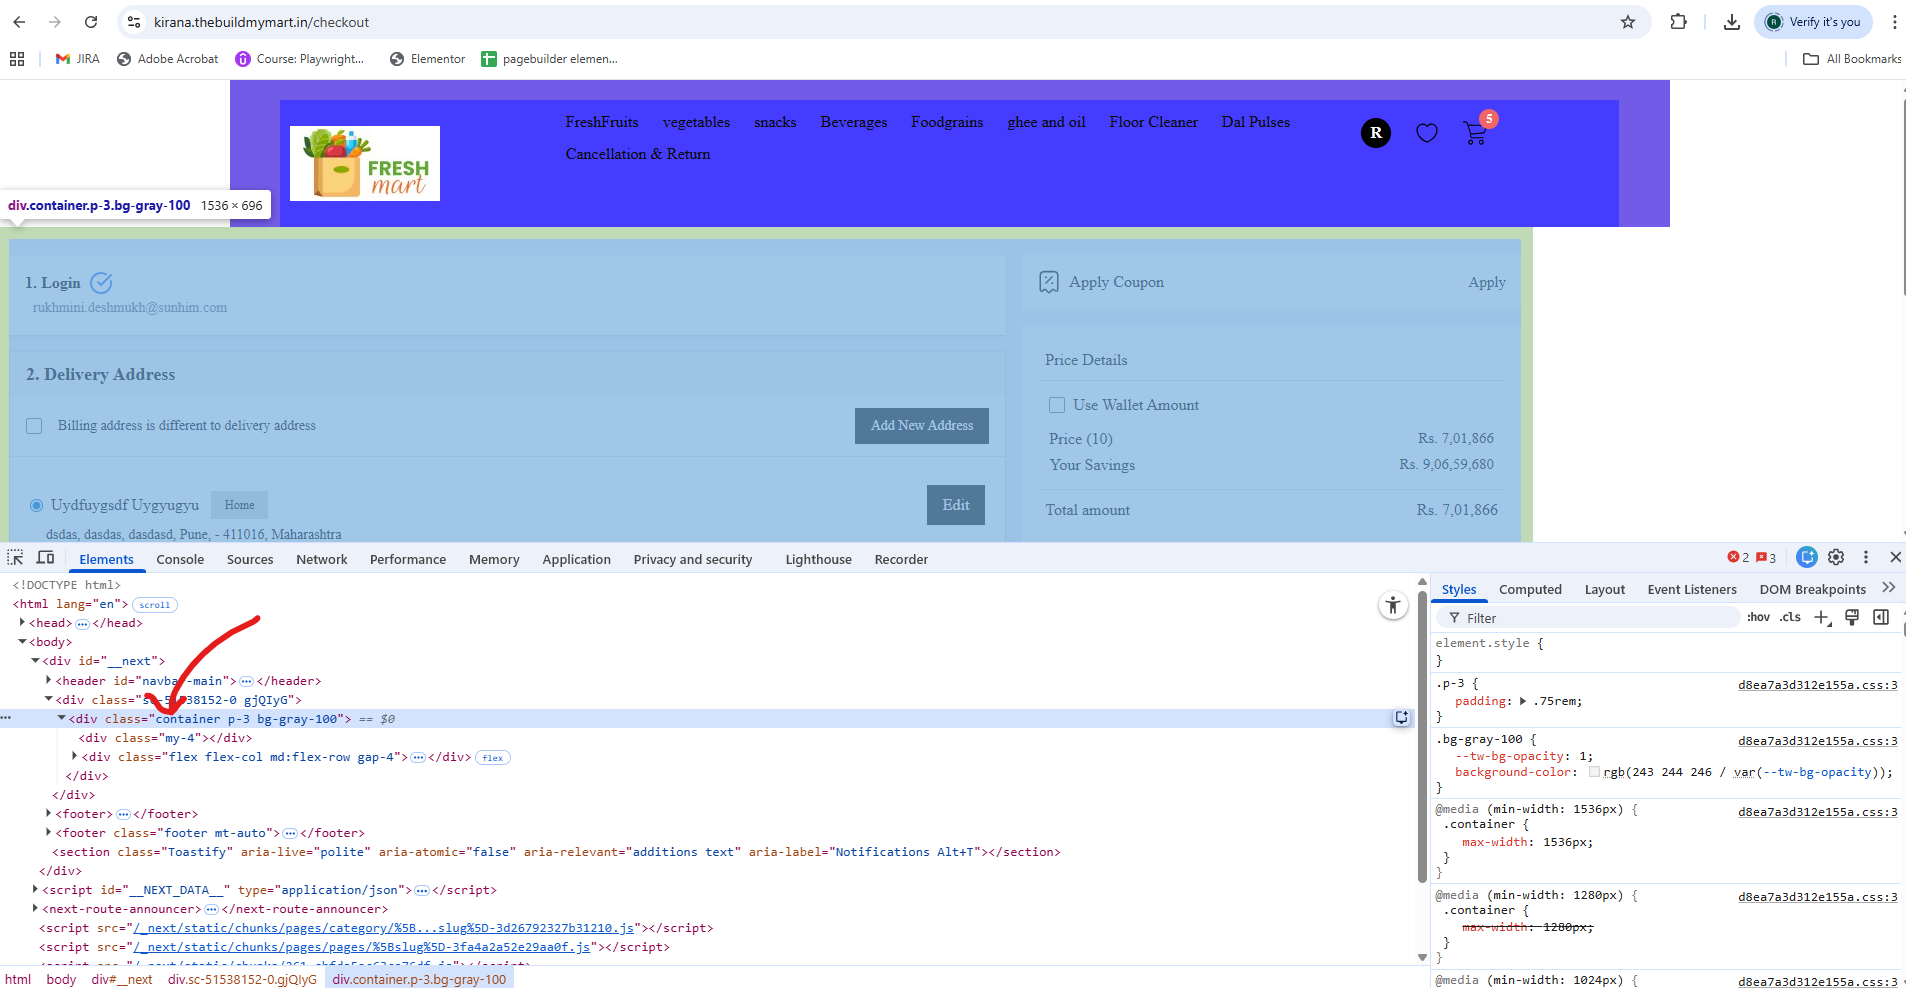Bookmark this page with the star icon
Image resolution: width=1906 pixels, height=988 pixels.
point(1628,22)
